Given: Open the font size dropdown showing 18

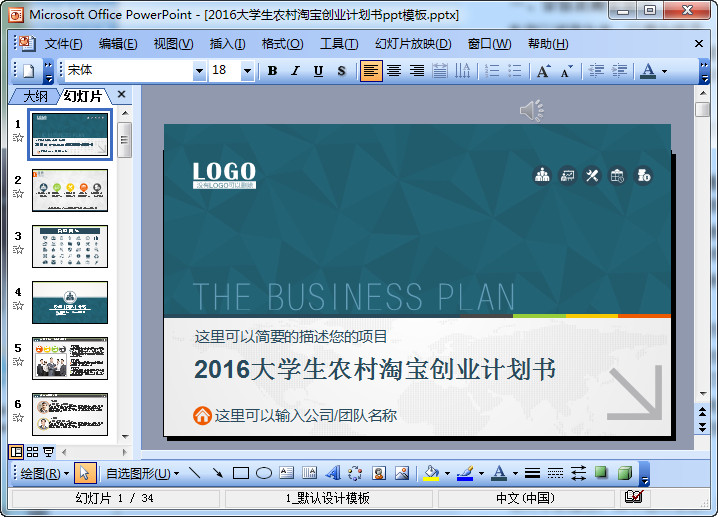Looking at the screenshot, I should click(x=247, y=71).
